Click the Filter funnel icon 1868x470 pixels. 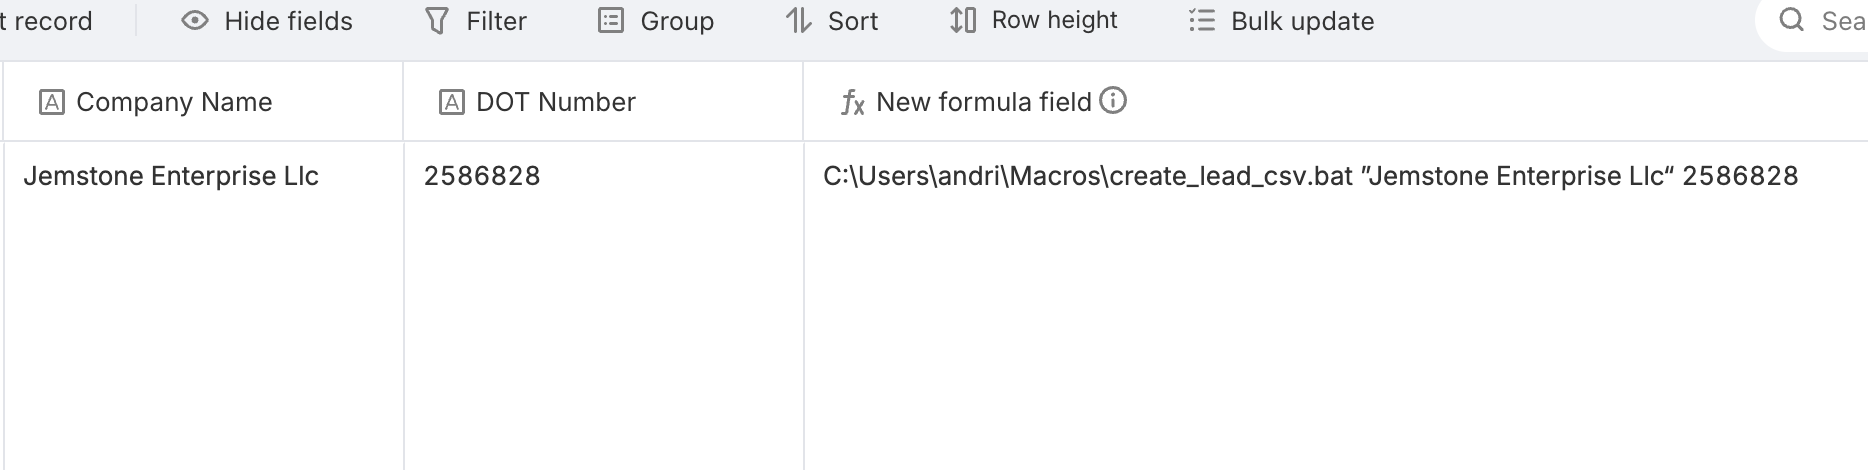click(437, 21)
